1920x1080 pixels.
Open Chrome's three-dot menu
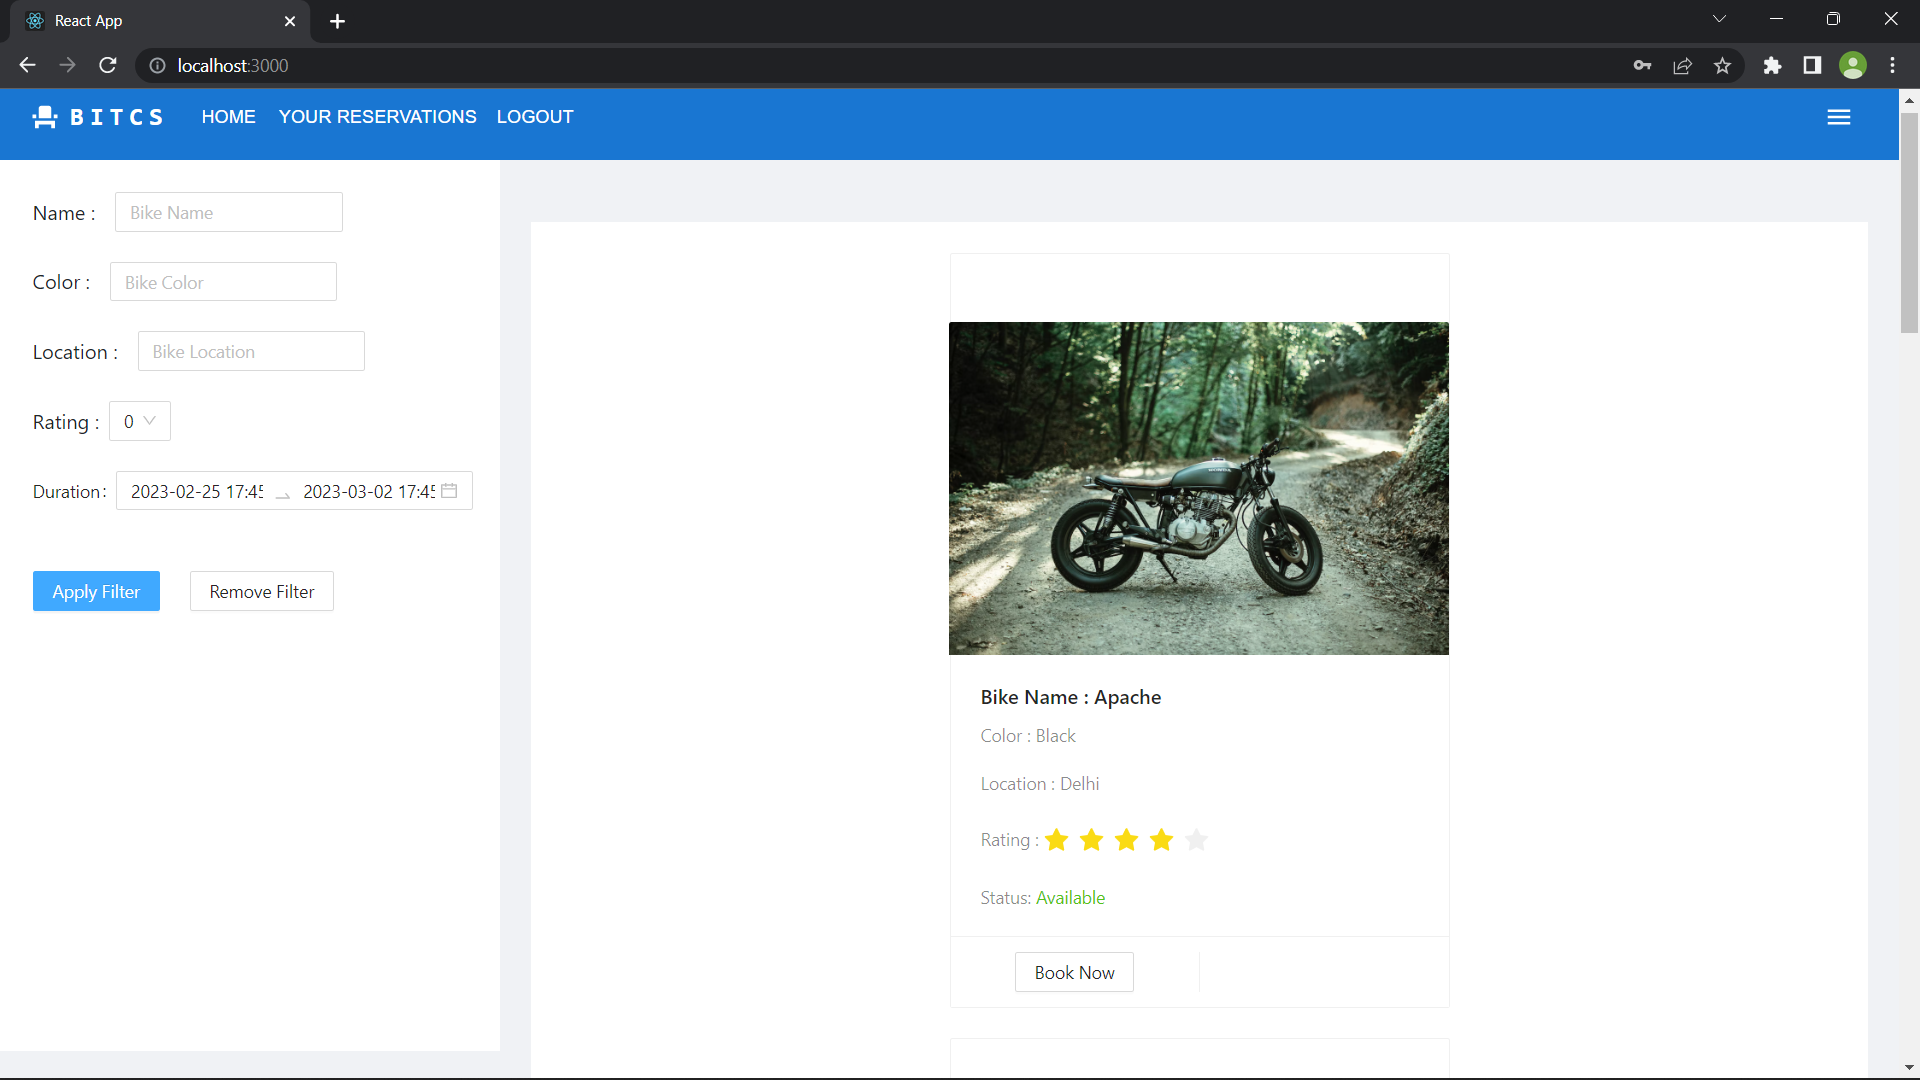click(x=1892, y=65)
